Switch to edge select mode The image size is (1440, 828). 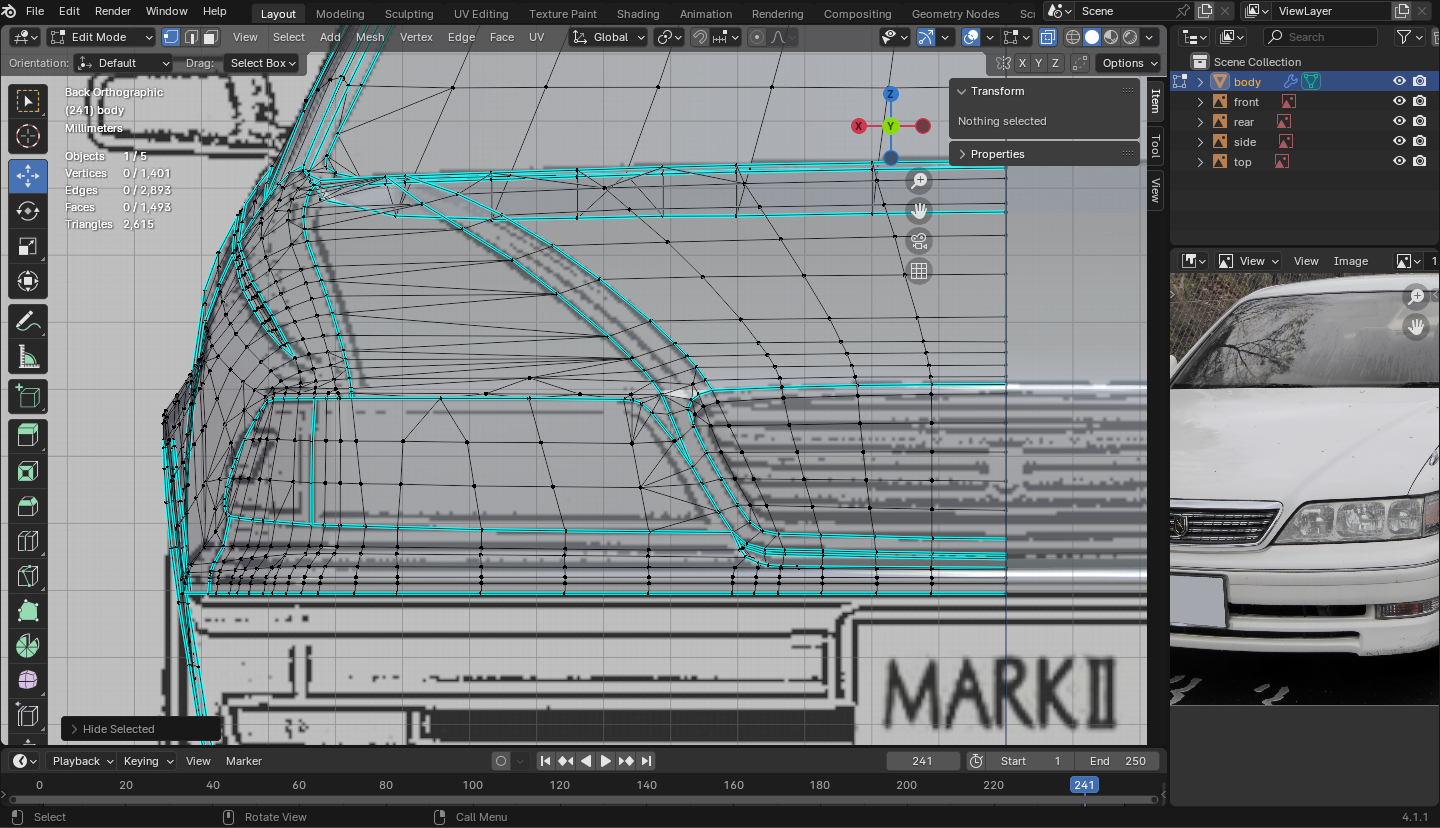[x=190, y=37]
